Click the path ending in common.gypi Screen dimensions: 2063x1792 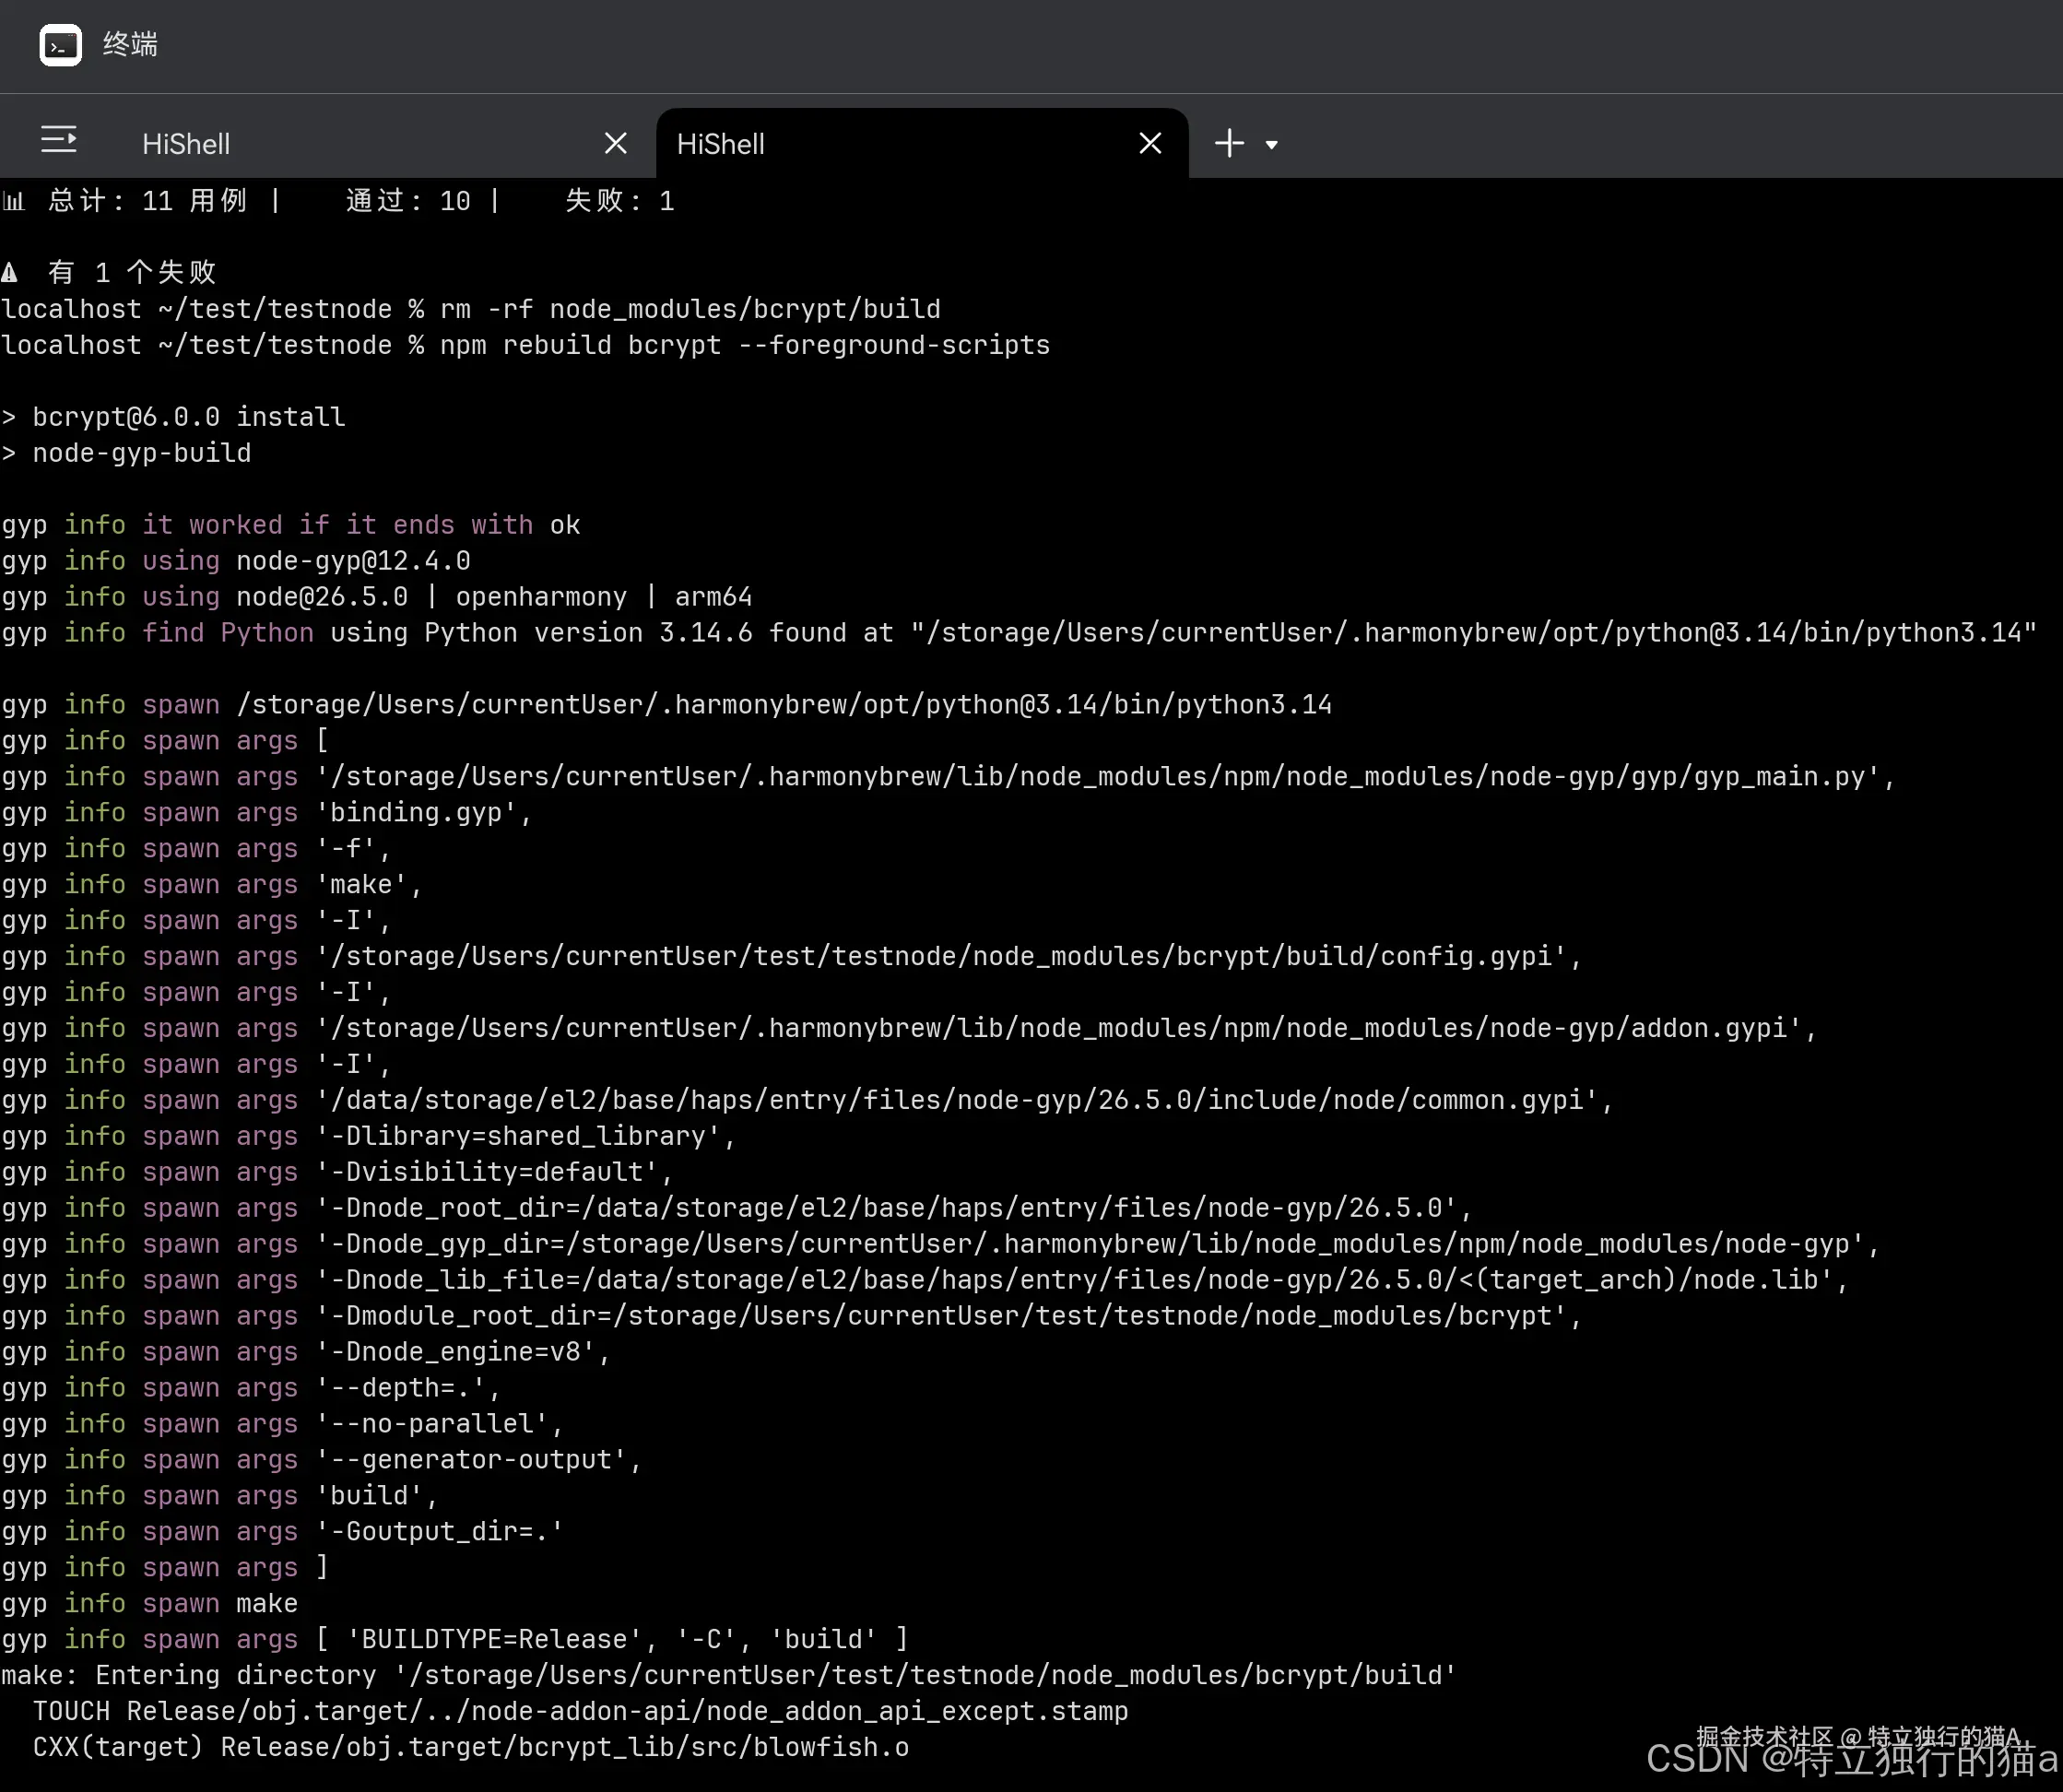coord(965,1100)
